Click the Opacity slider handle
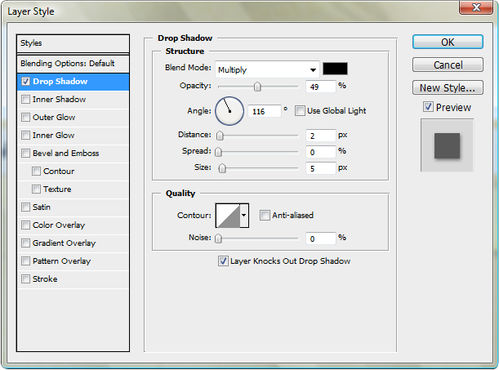 (x=257, y=87)
